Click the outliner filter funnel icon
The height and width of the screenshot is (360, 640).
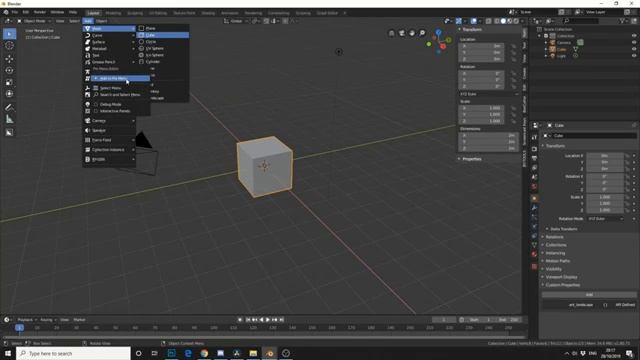(623, 21)
